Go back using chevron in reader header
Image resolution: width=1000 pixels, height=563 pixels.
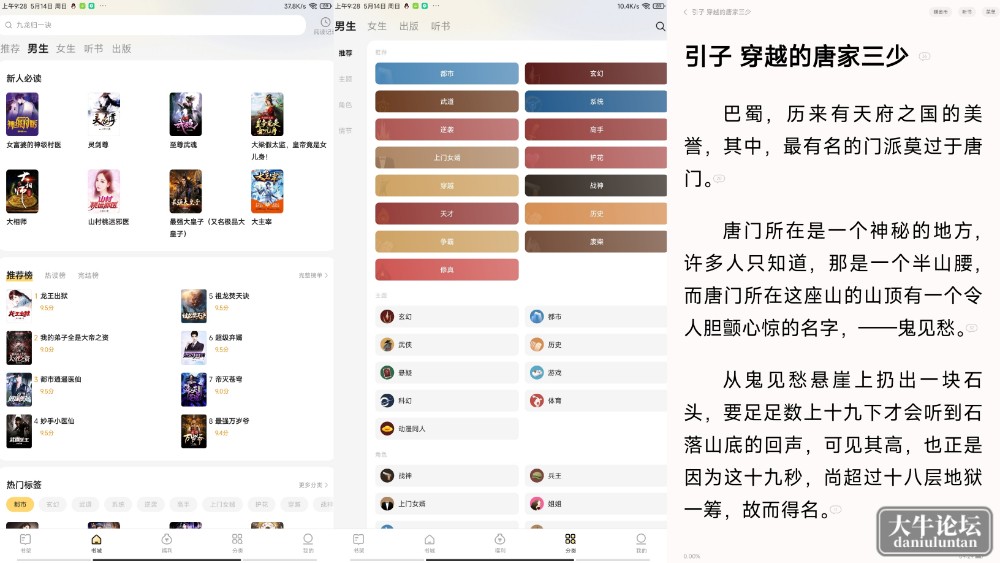pos(686,12)
